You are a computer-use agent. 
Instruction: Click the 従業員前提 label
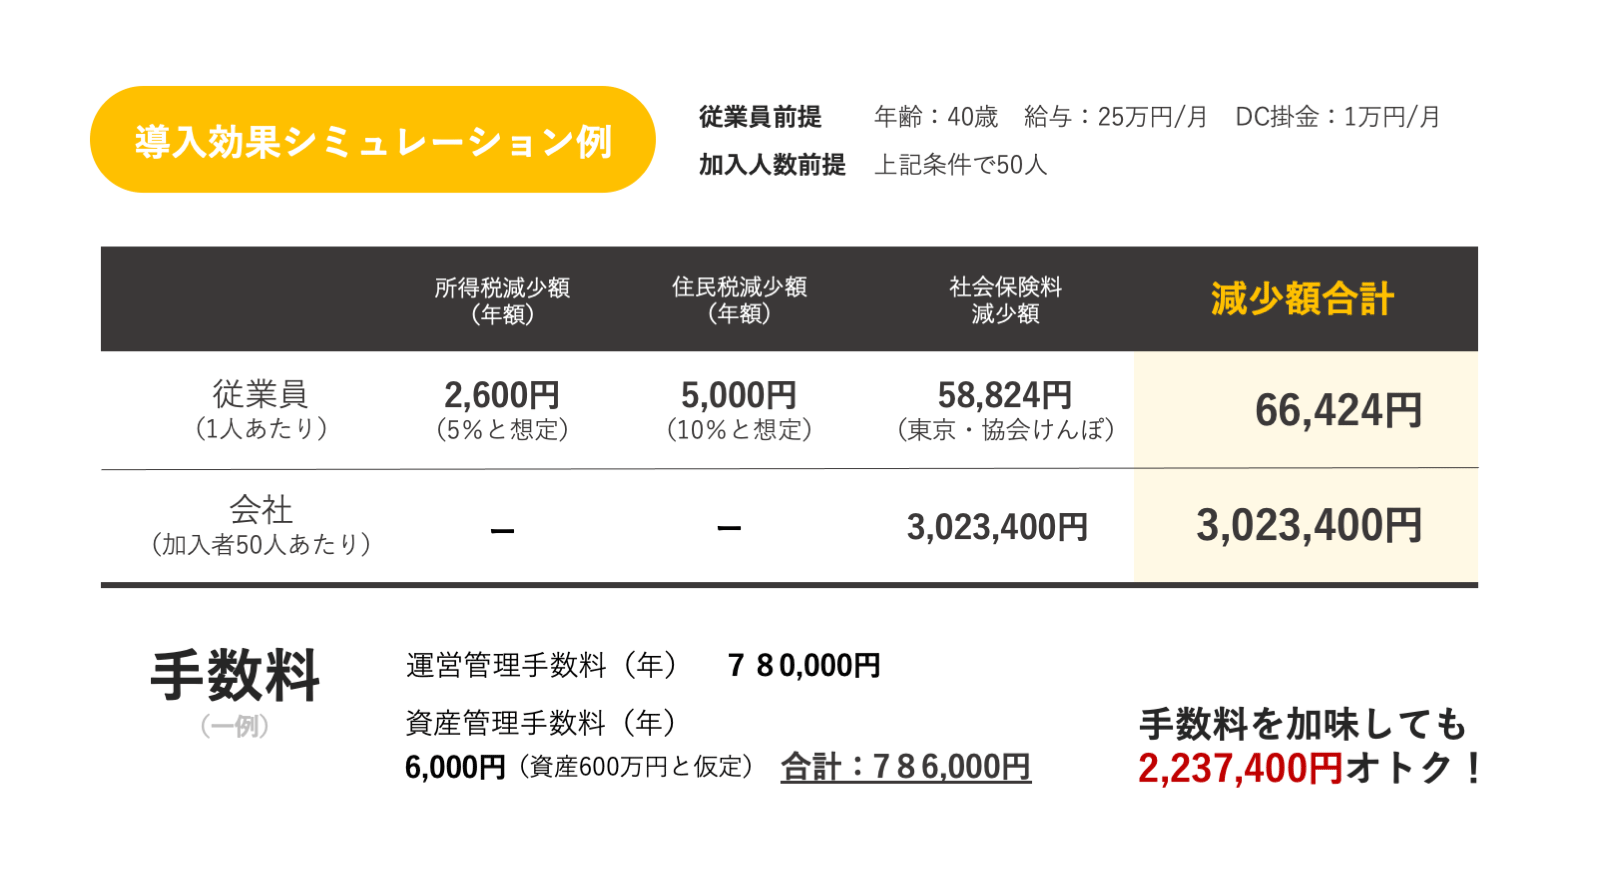pyautogui.click(x=760, y=117)
